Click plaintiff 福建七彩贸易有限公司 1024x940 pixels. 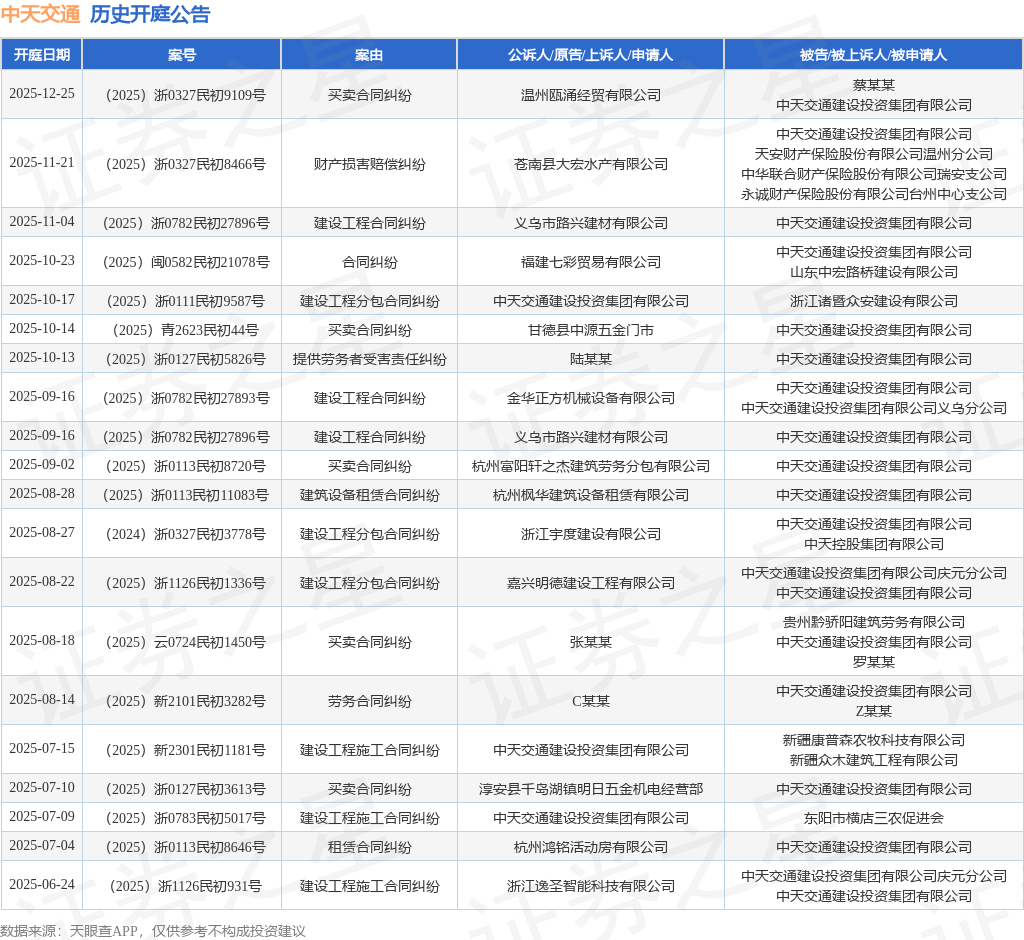pos(590,262)
